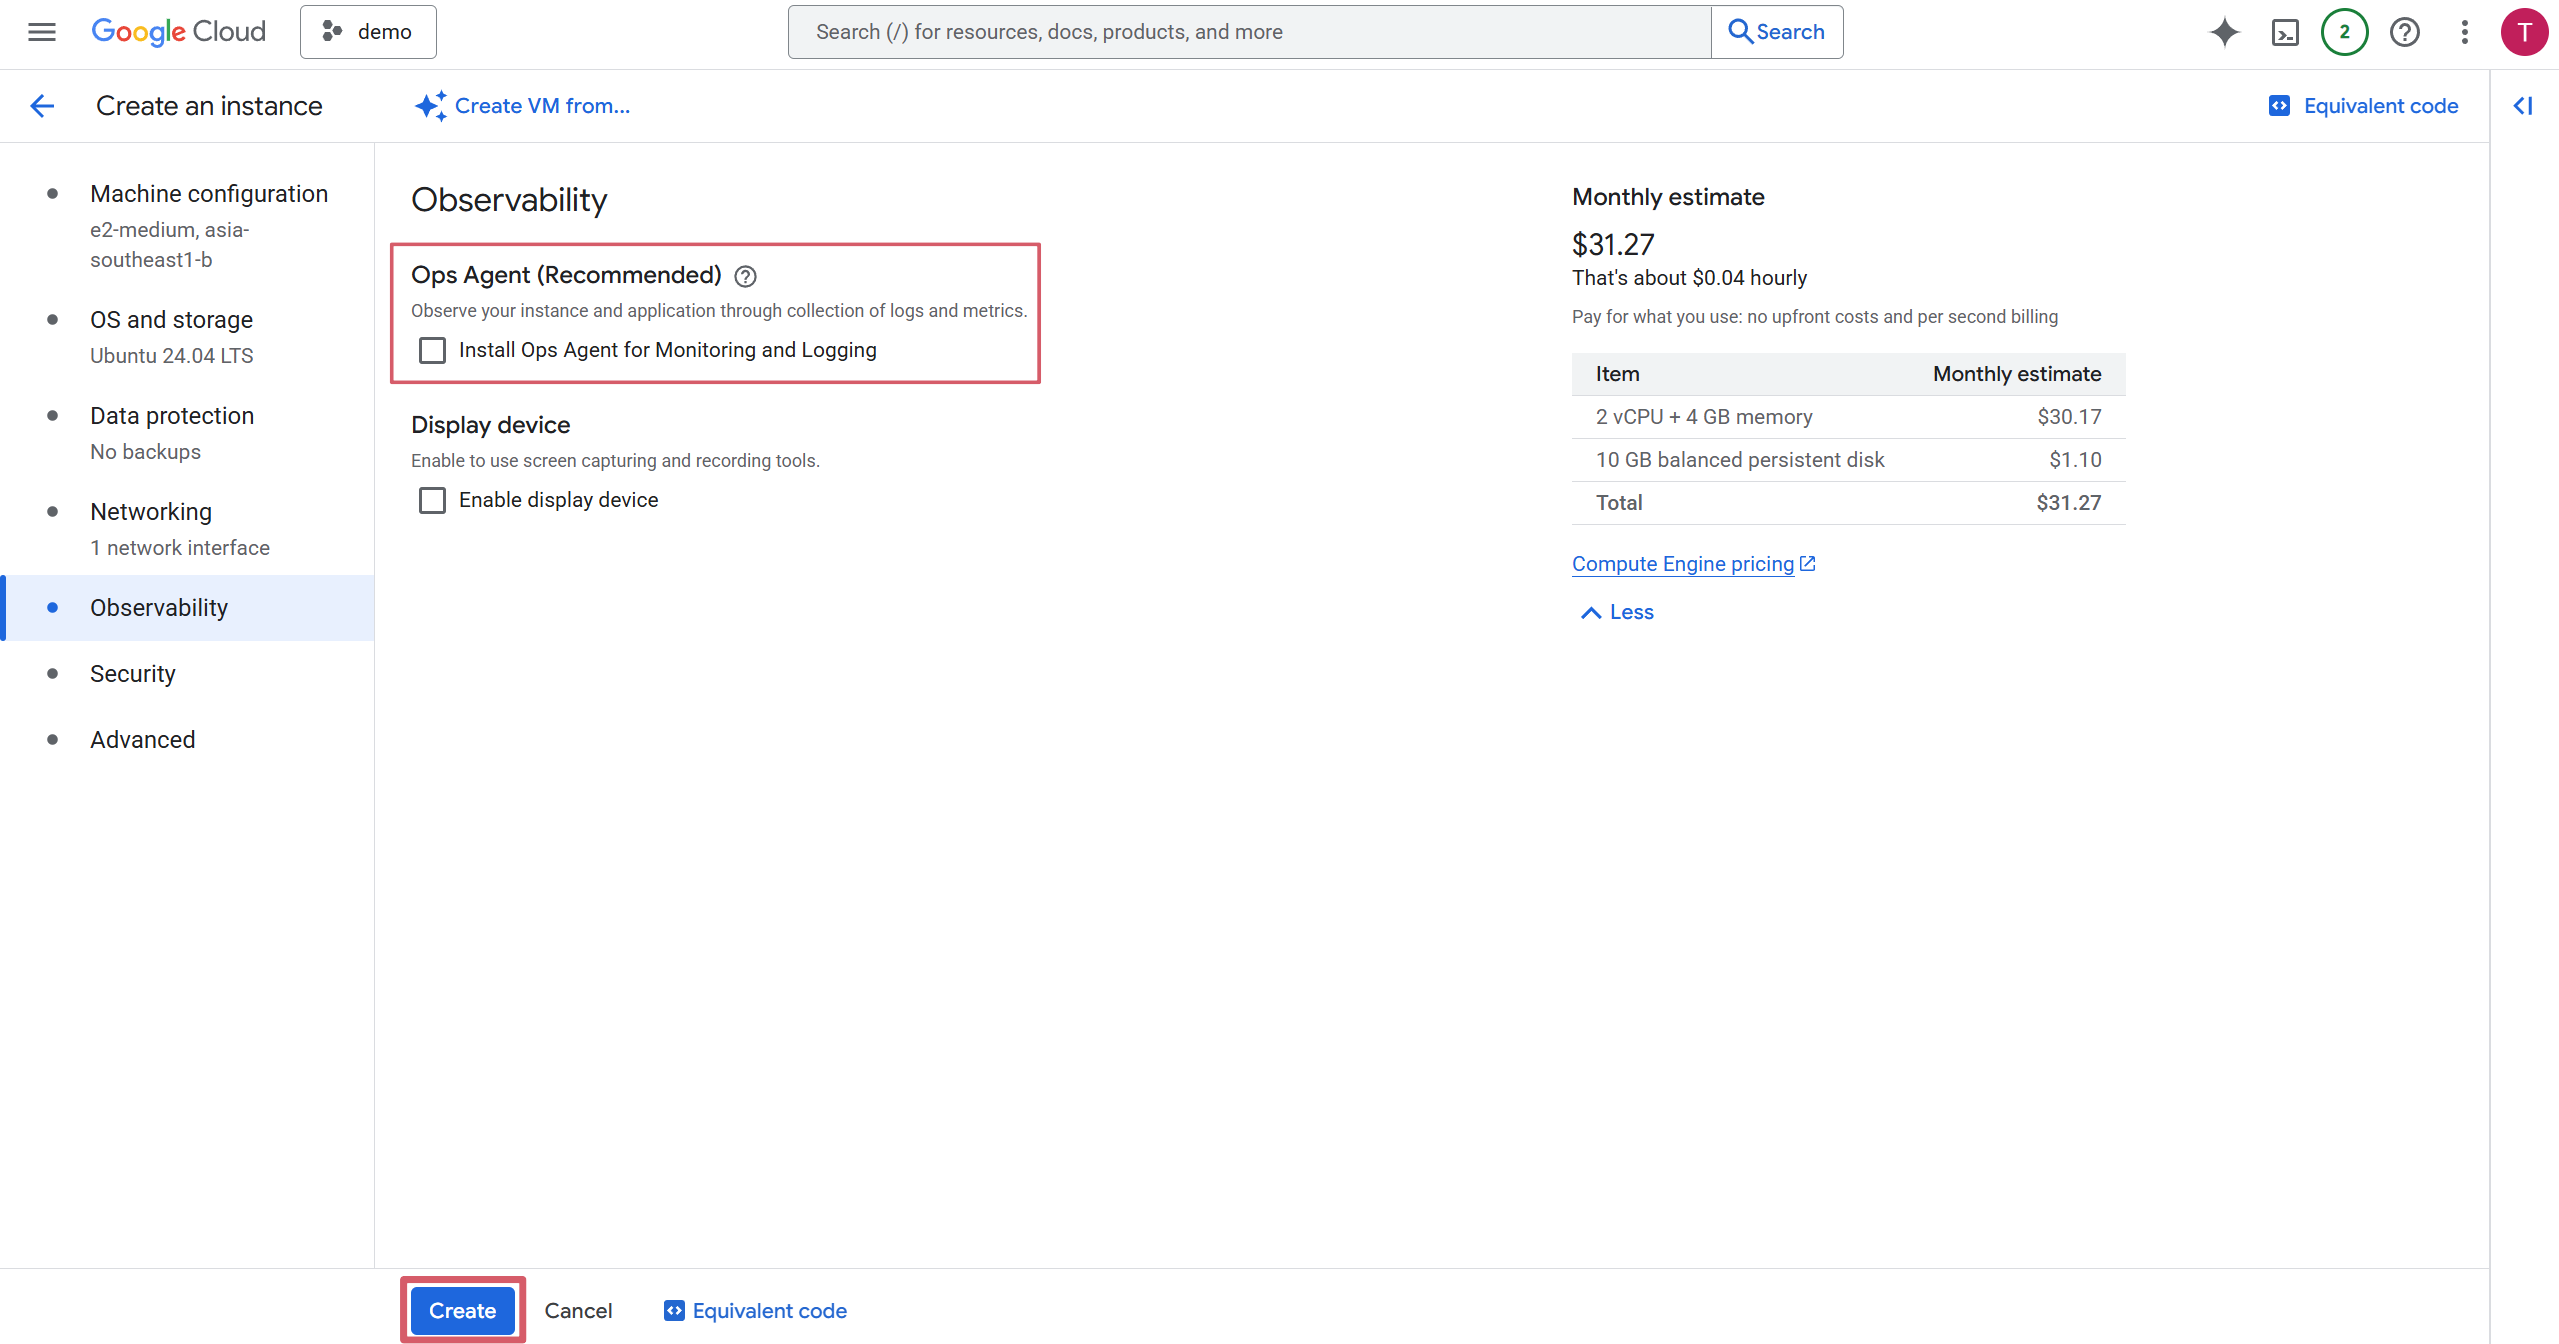Check the Enable display device box
The width and height of the screenshot is (2559, 1344).
pos(432,500)
